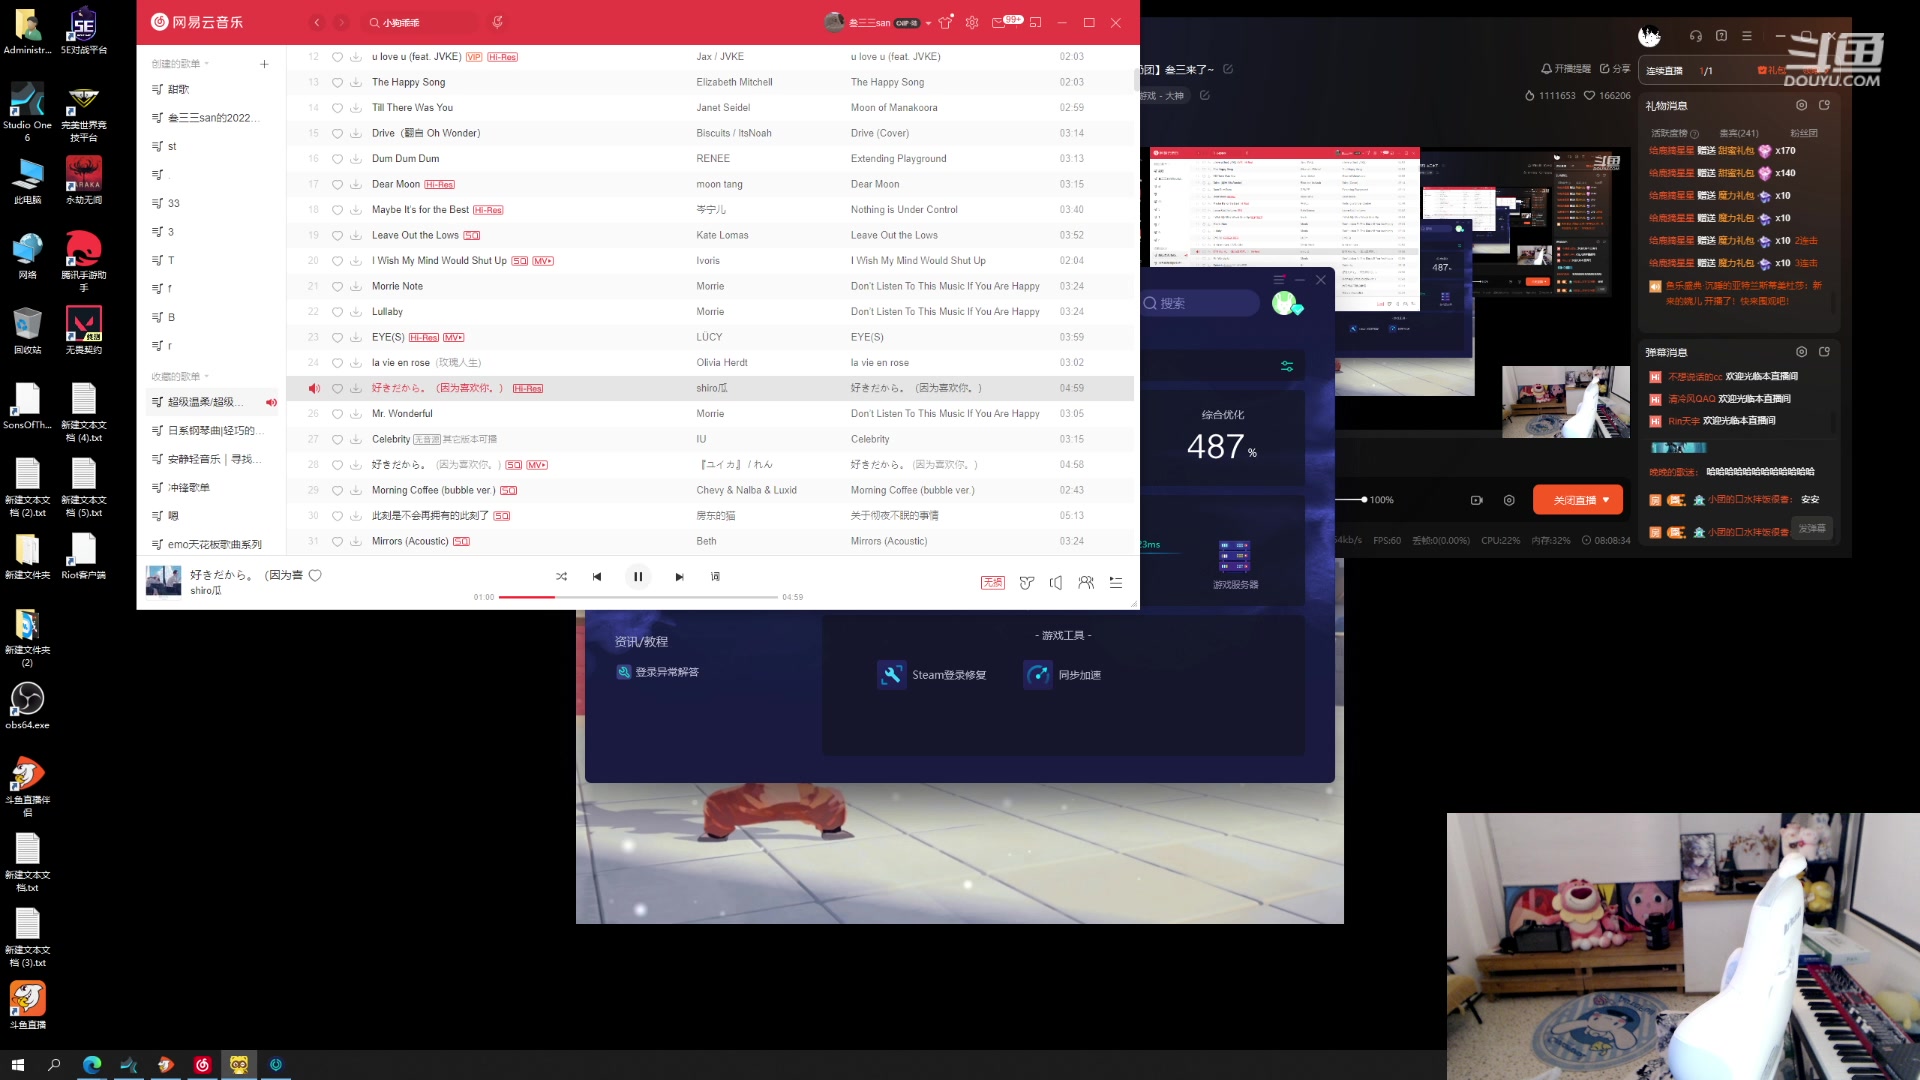Expand the user account dropdown arrow

(928, 23)
